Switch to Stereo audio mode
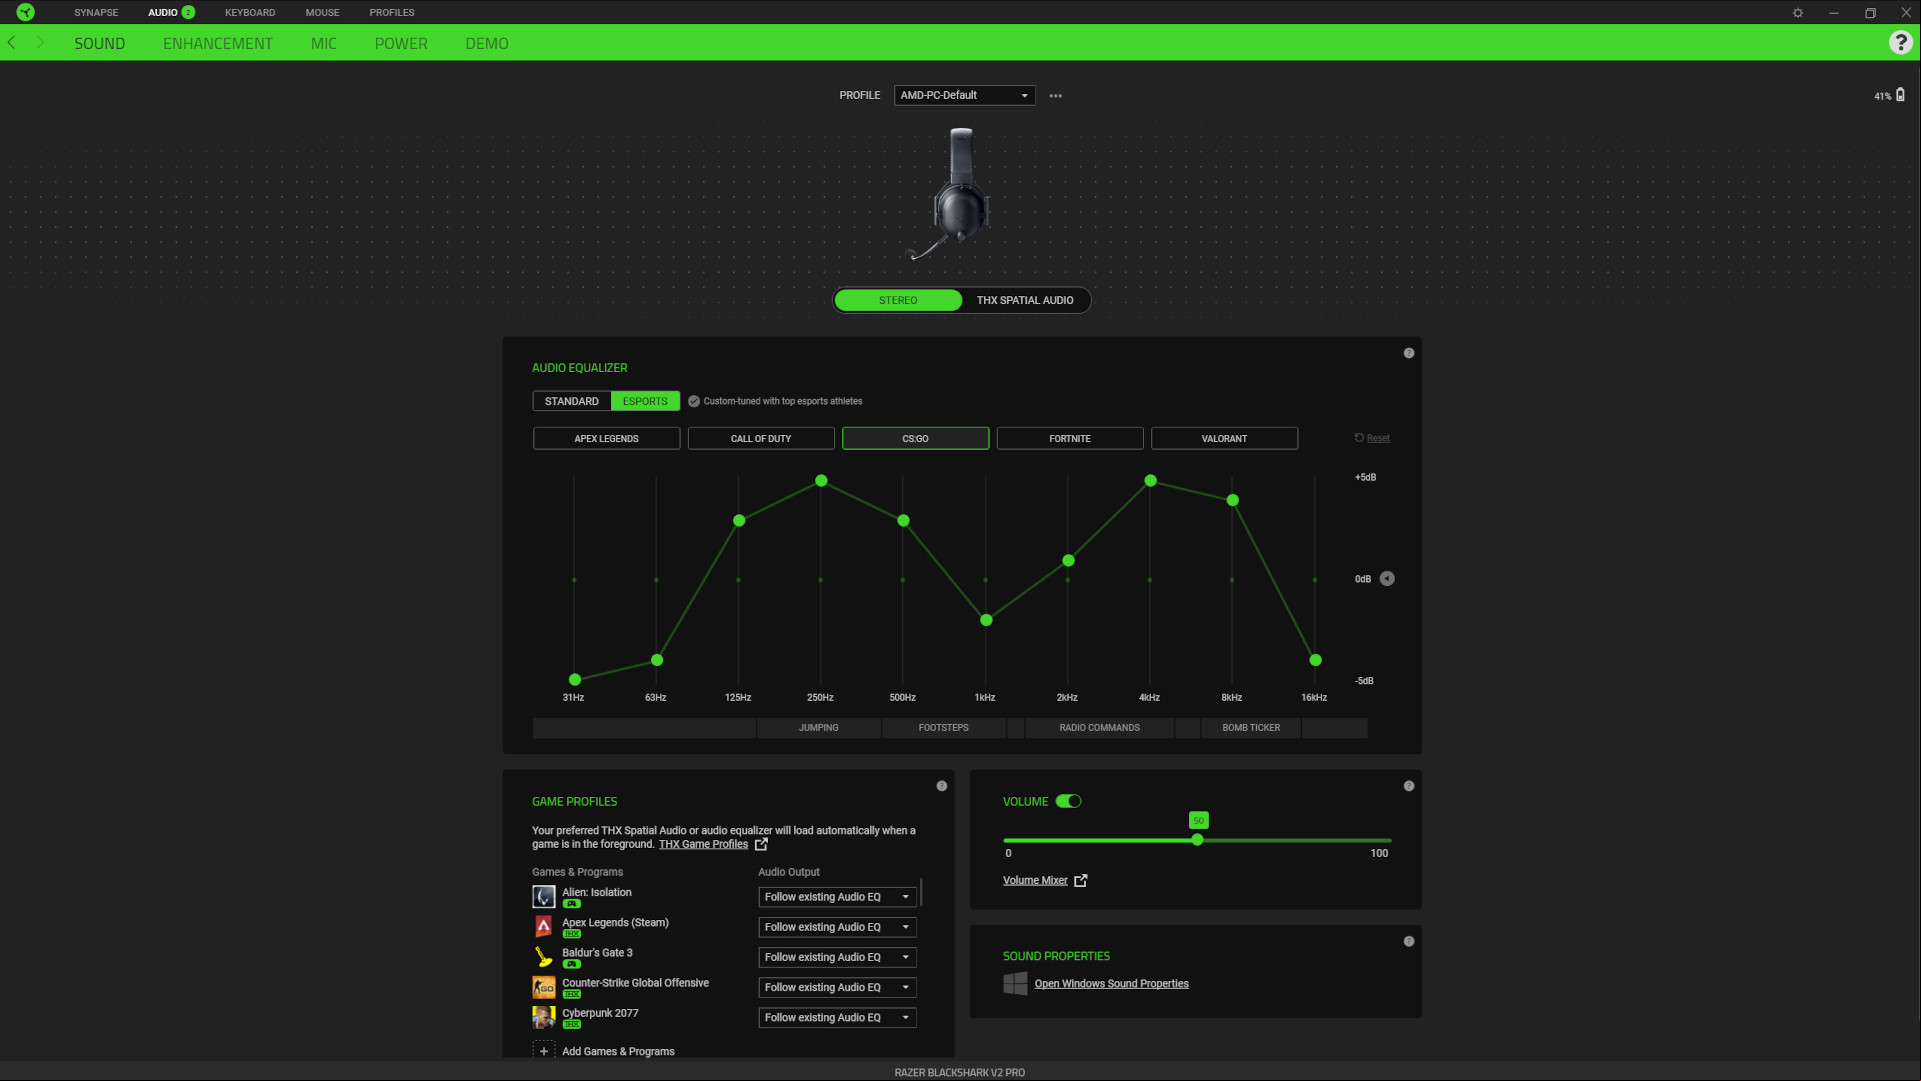Viewport: 1921px width, 1081px height. point(898,300)
